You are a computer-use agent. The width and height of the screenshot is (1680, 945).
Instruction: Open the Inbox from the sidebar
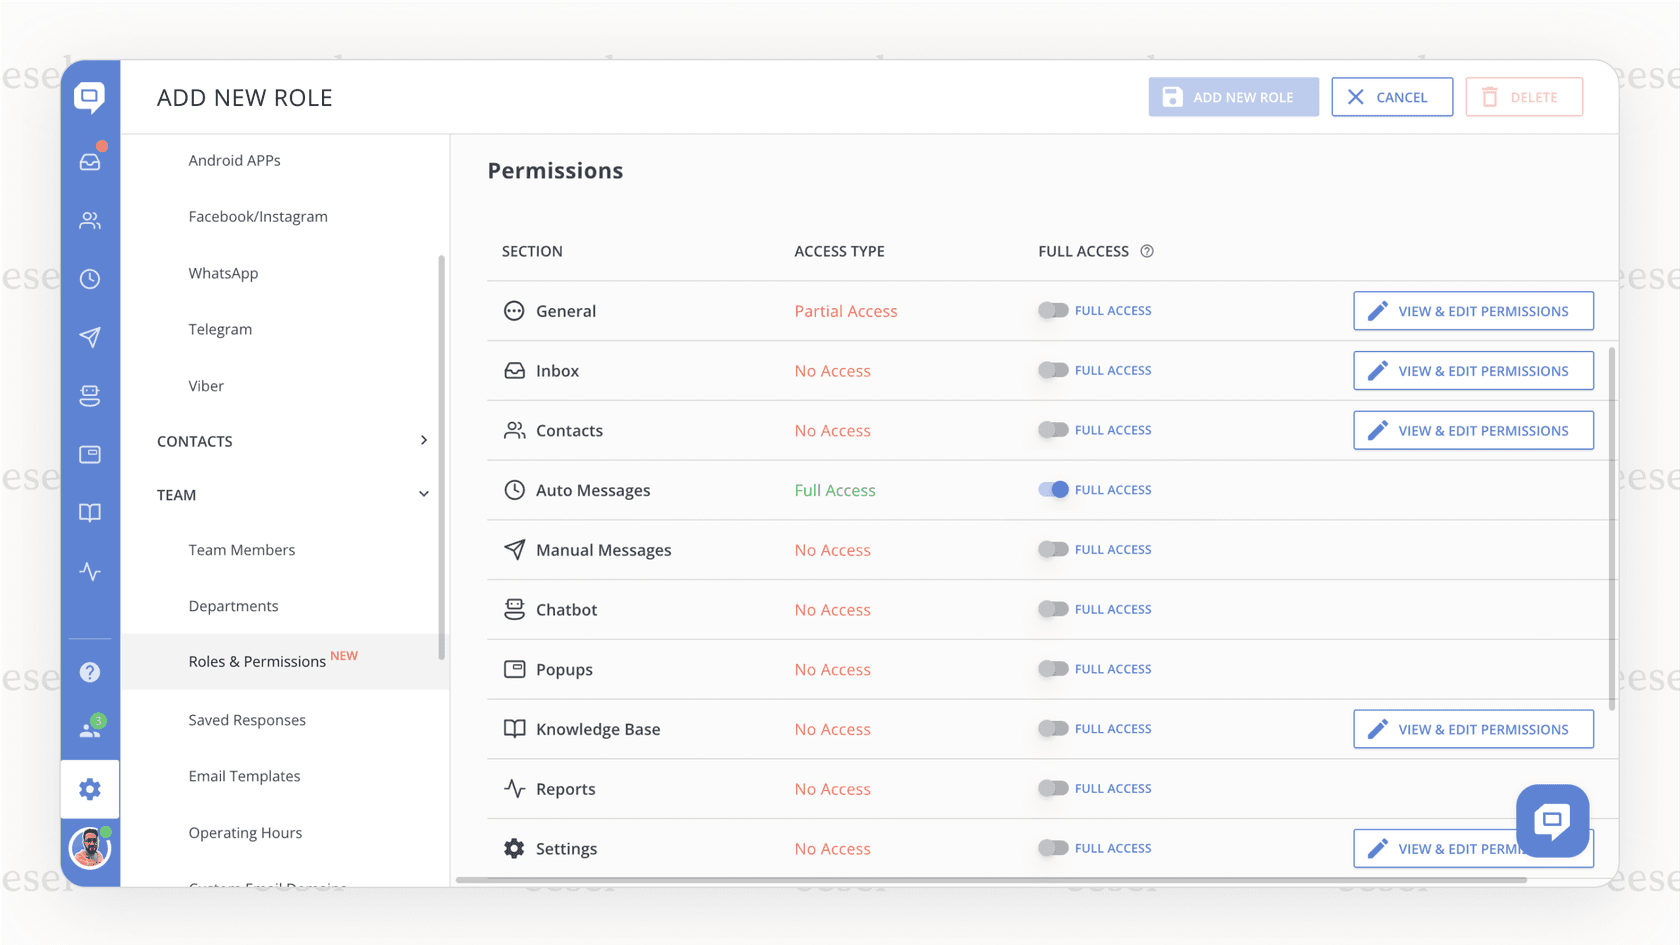(90, 160)
